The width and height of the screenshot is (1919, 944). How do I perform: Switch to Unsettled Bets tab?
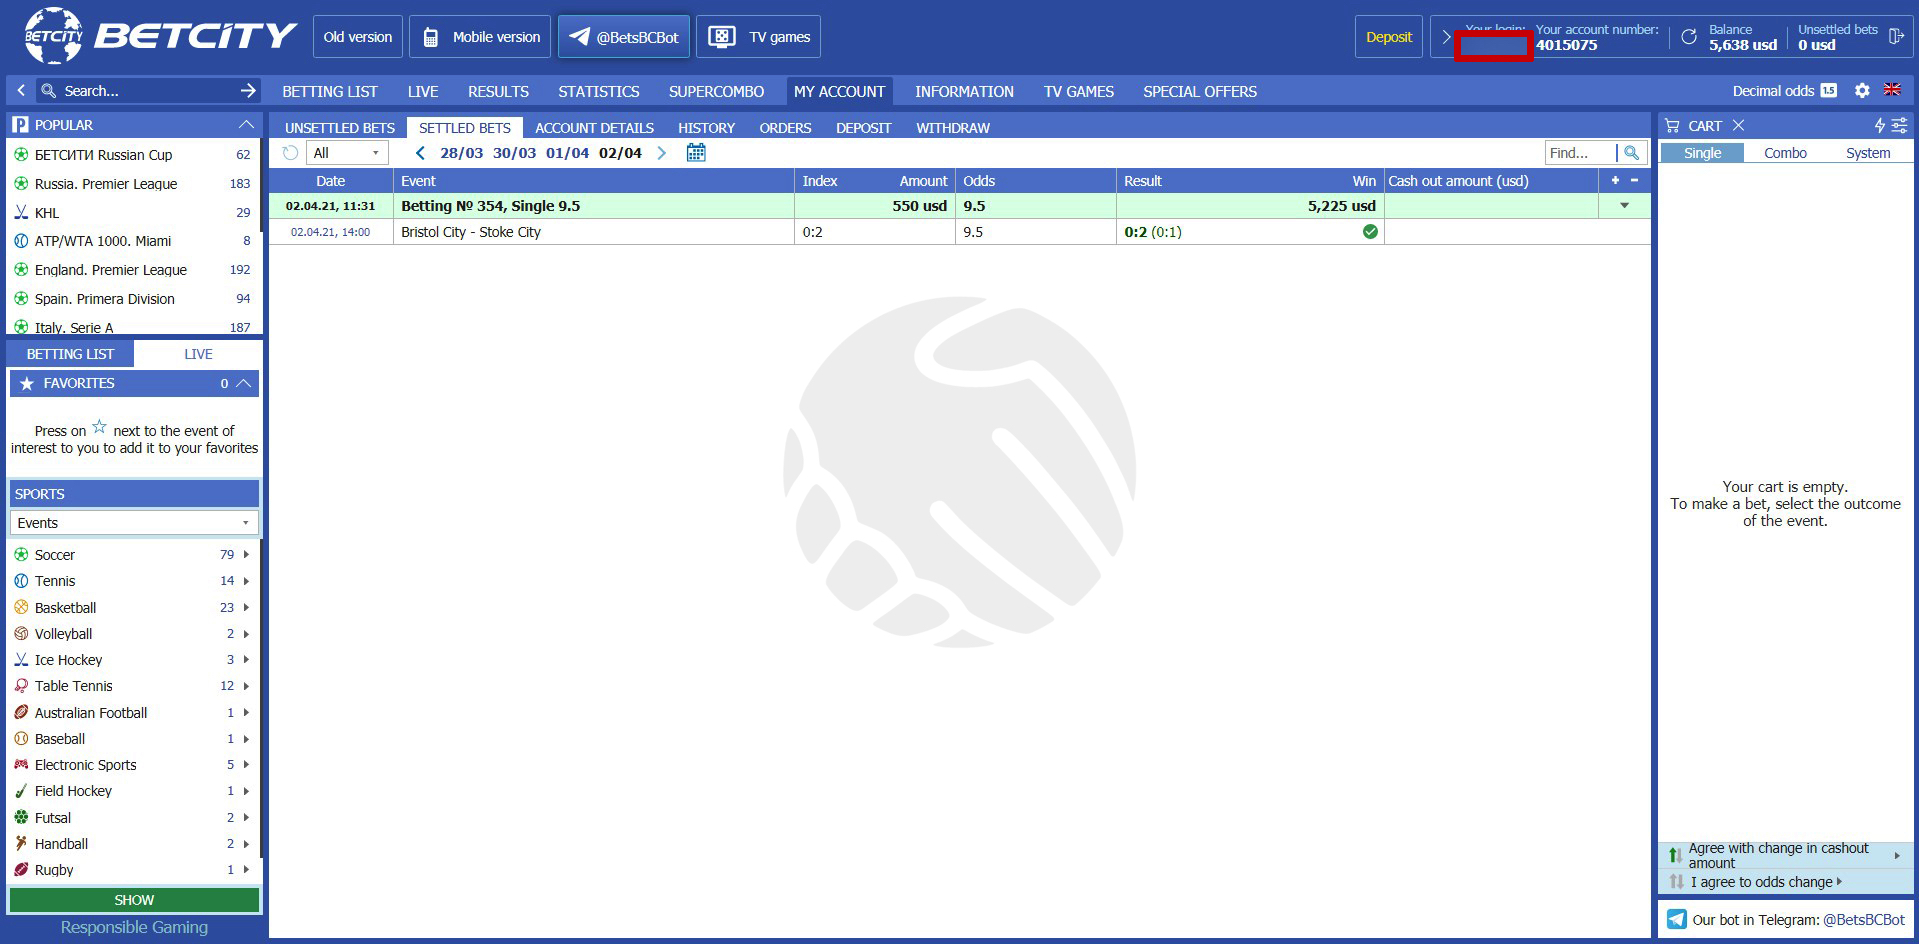[x=339, y=127]
